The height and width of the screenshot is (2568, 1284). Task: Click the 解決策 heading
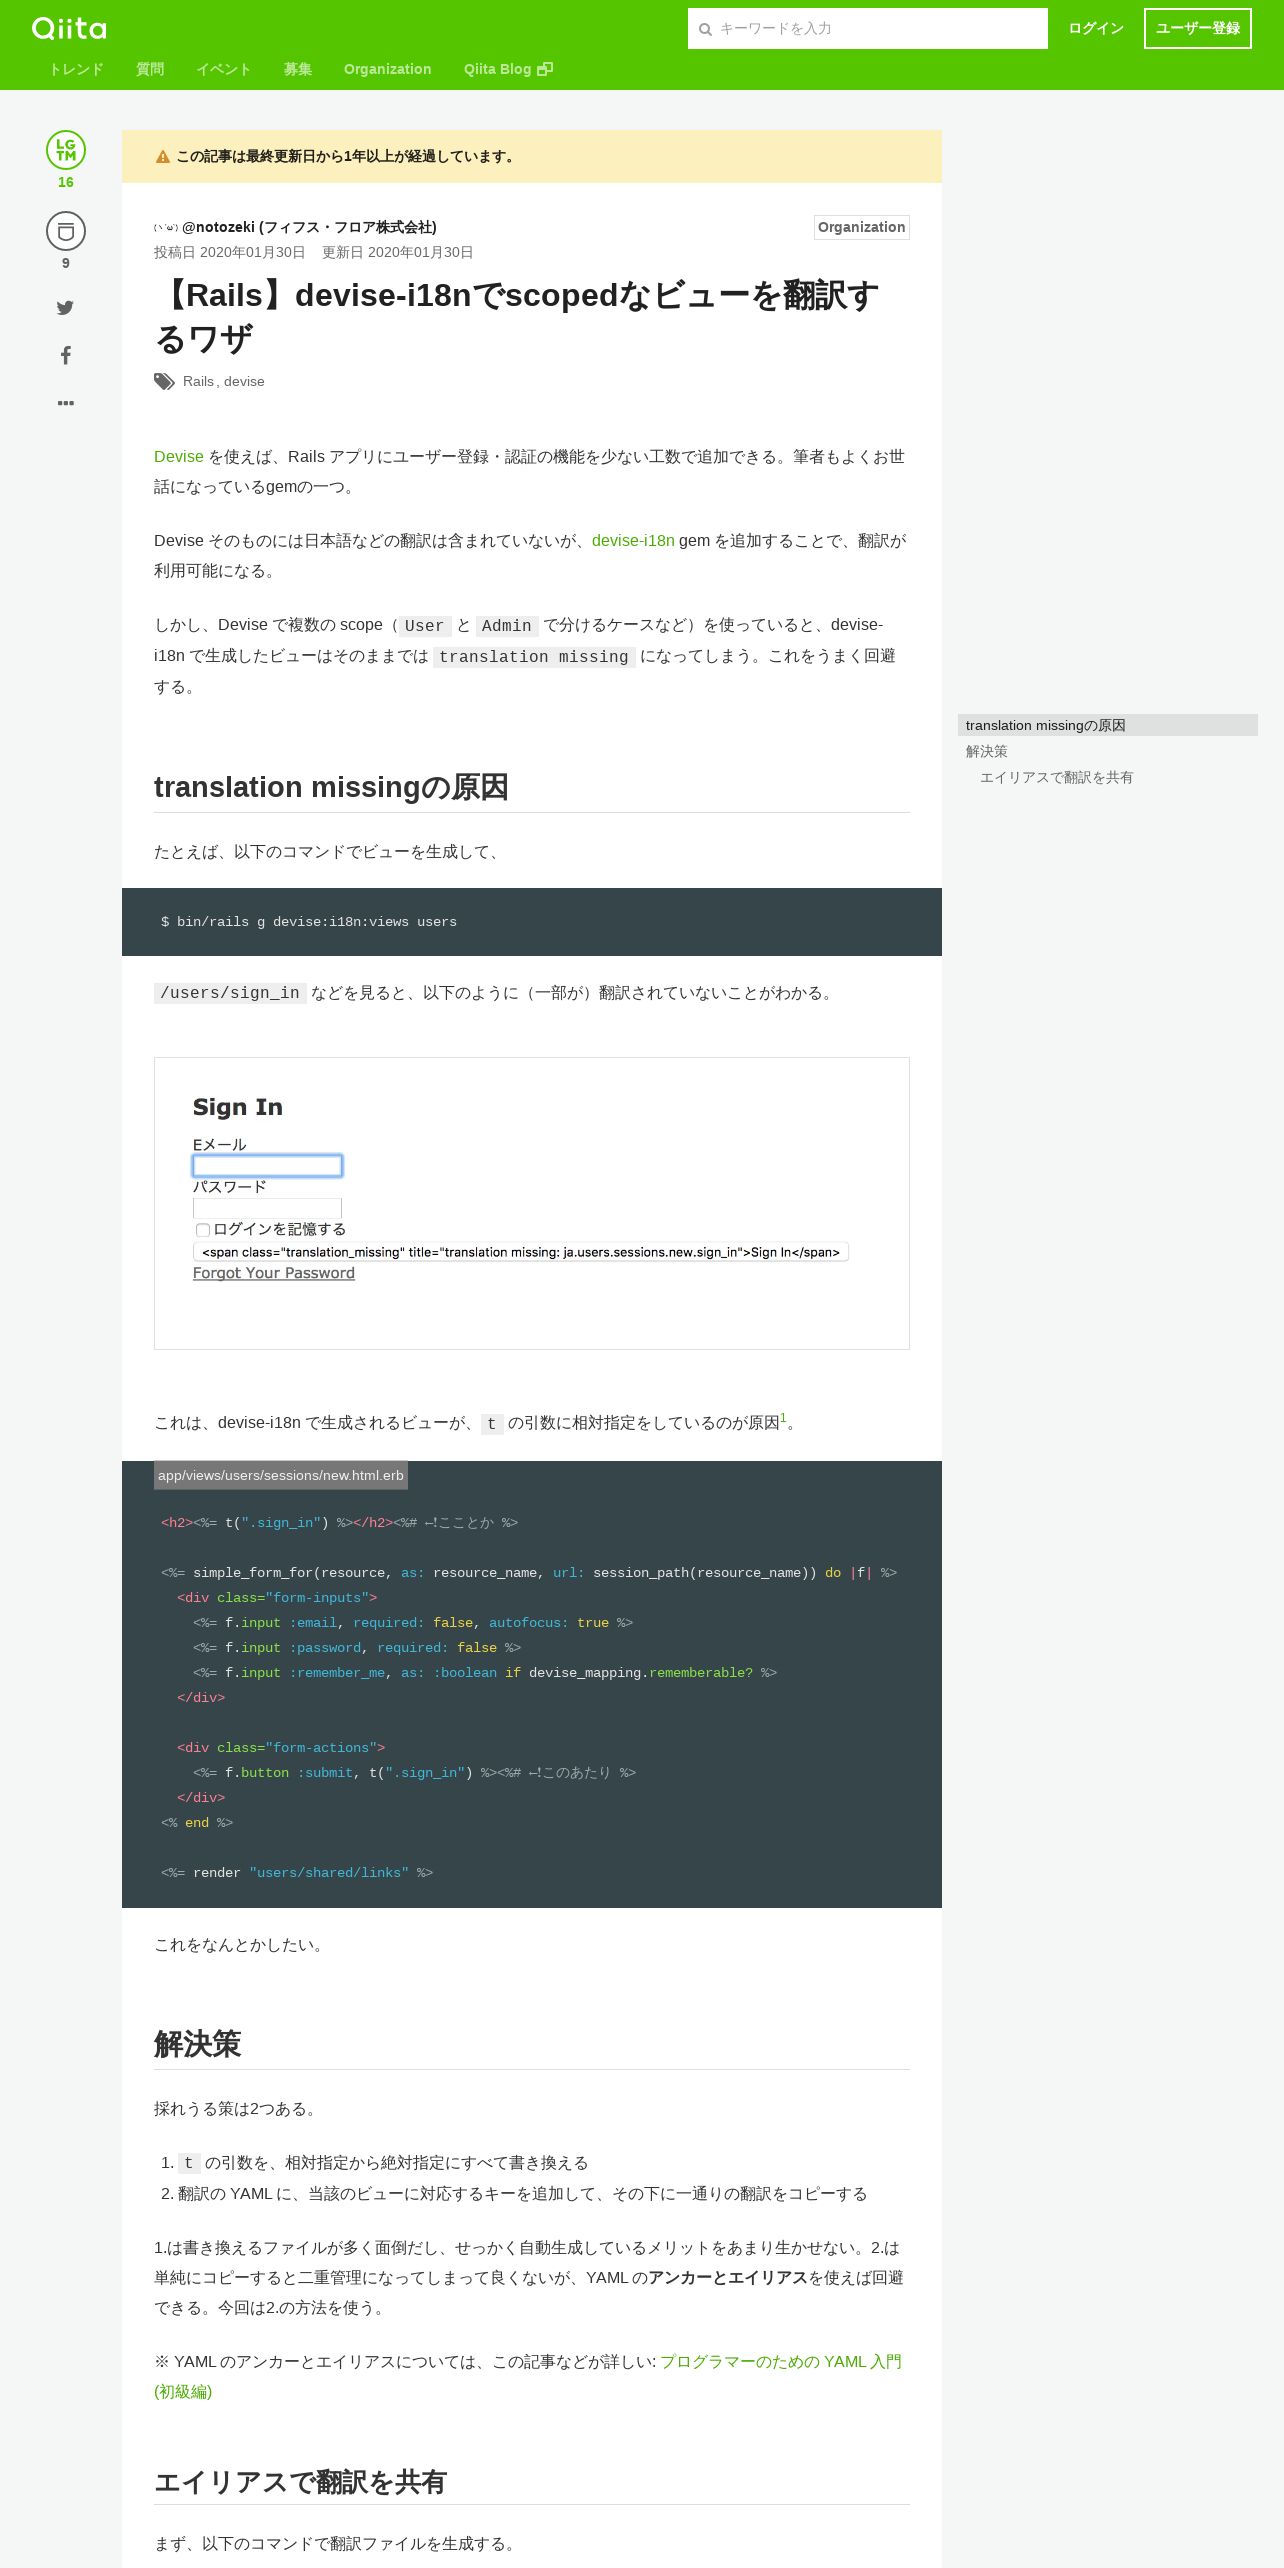pos(198,2044)
